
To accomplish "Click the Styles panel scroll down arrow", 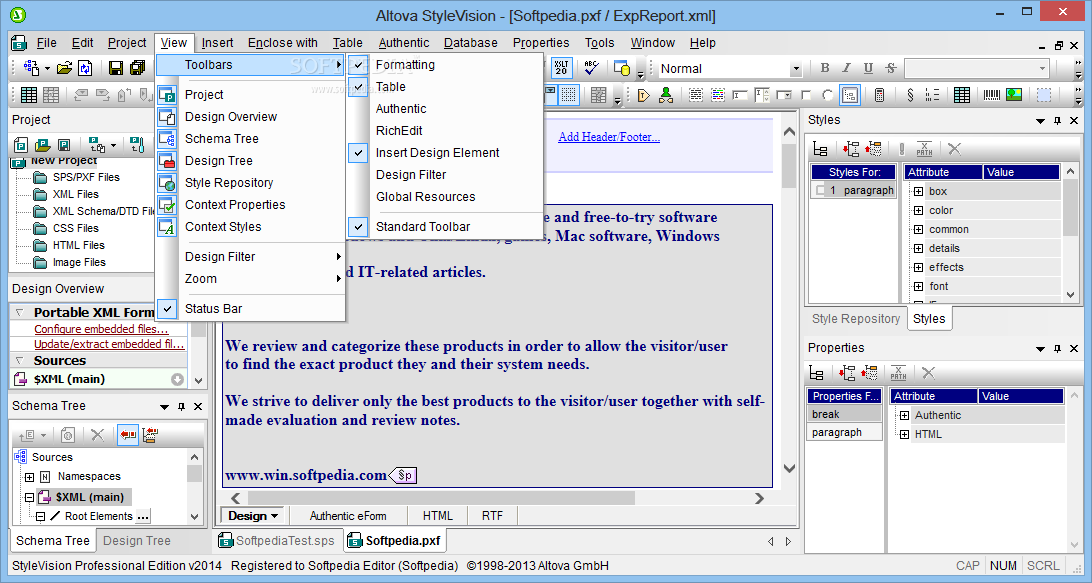I will point(1071,295).
